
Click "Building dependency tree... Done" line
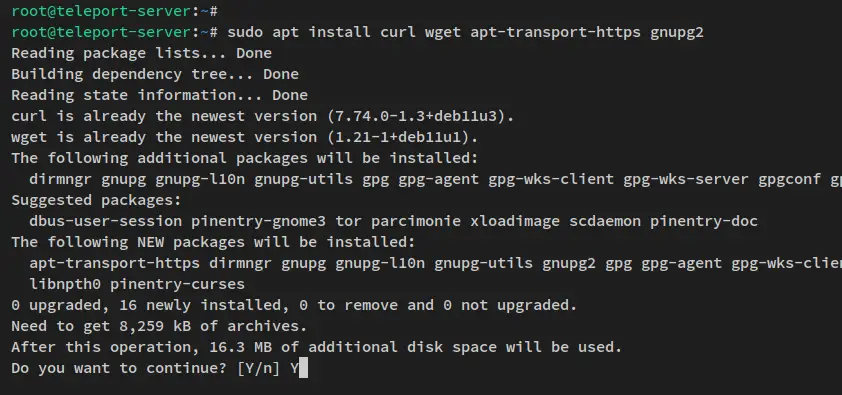pyautogui.click(x=155, y=75)
